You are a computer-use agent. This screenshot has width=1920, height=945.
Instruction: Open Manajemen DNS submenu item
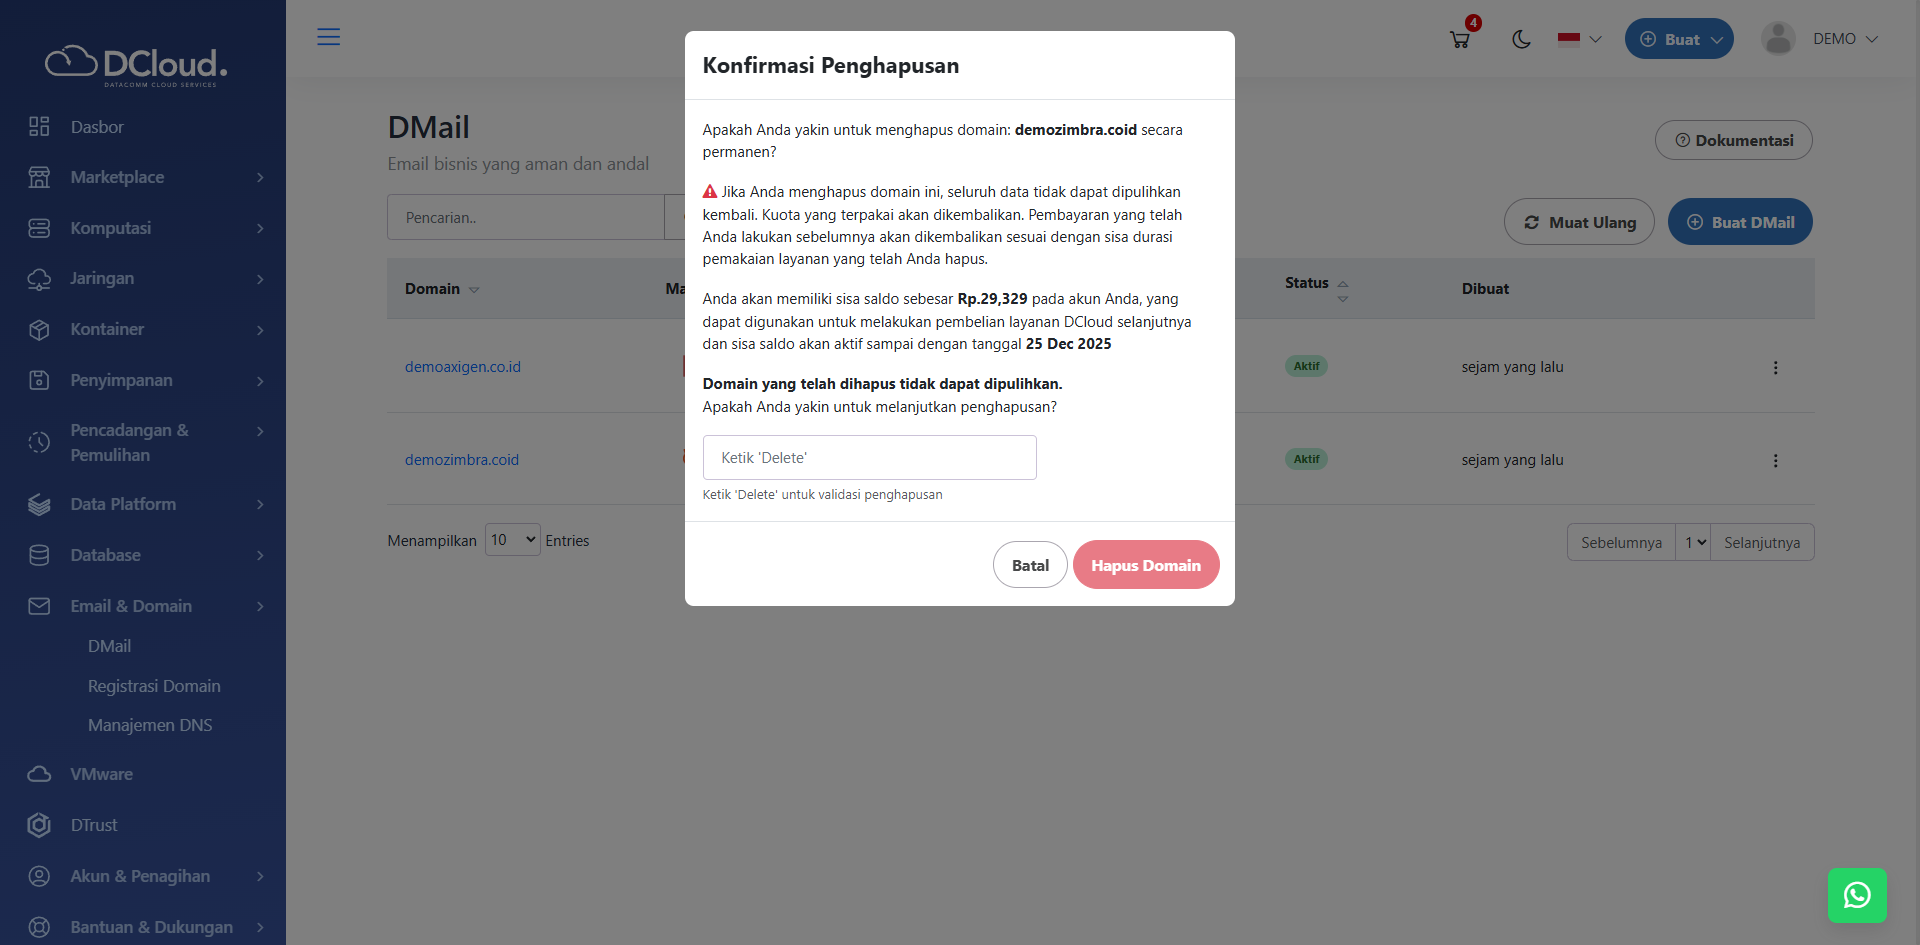pos(150,725)
